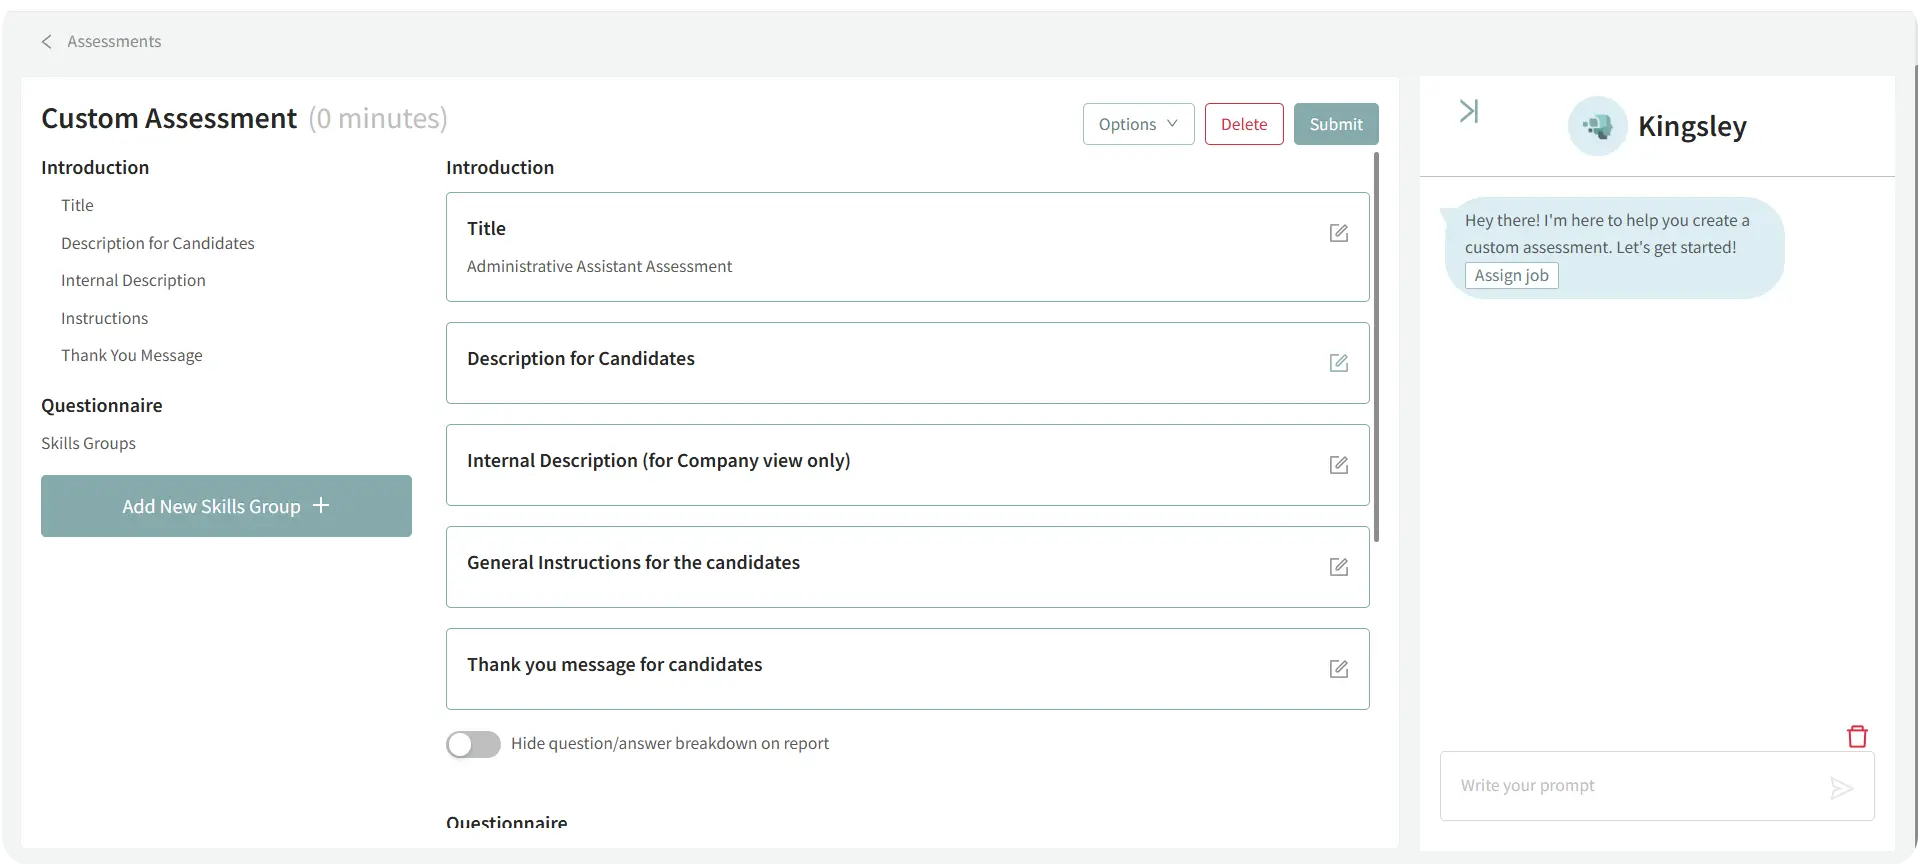
Task: Edit the Description for Candidates section
Action: pyautogui.click(x=1339, y=363)
